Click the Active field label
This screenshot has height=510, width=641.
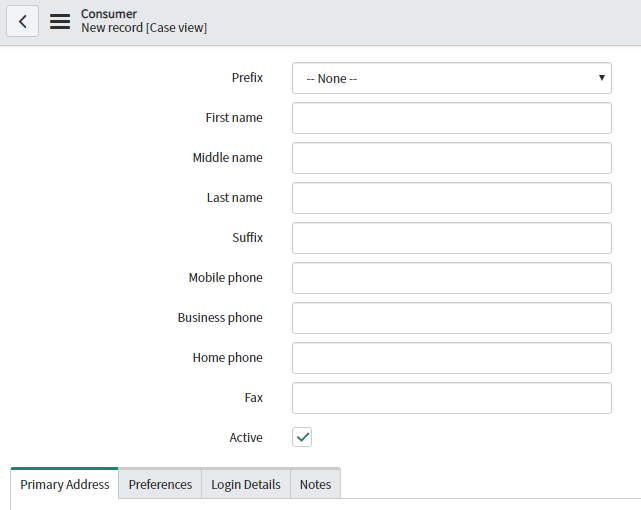point(246,437)
